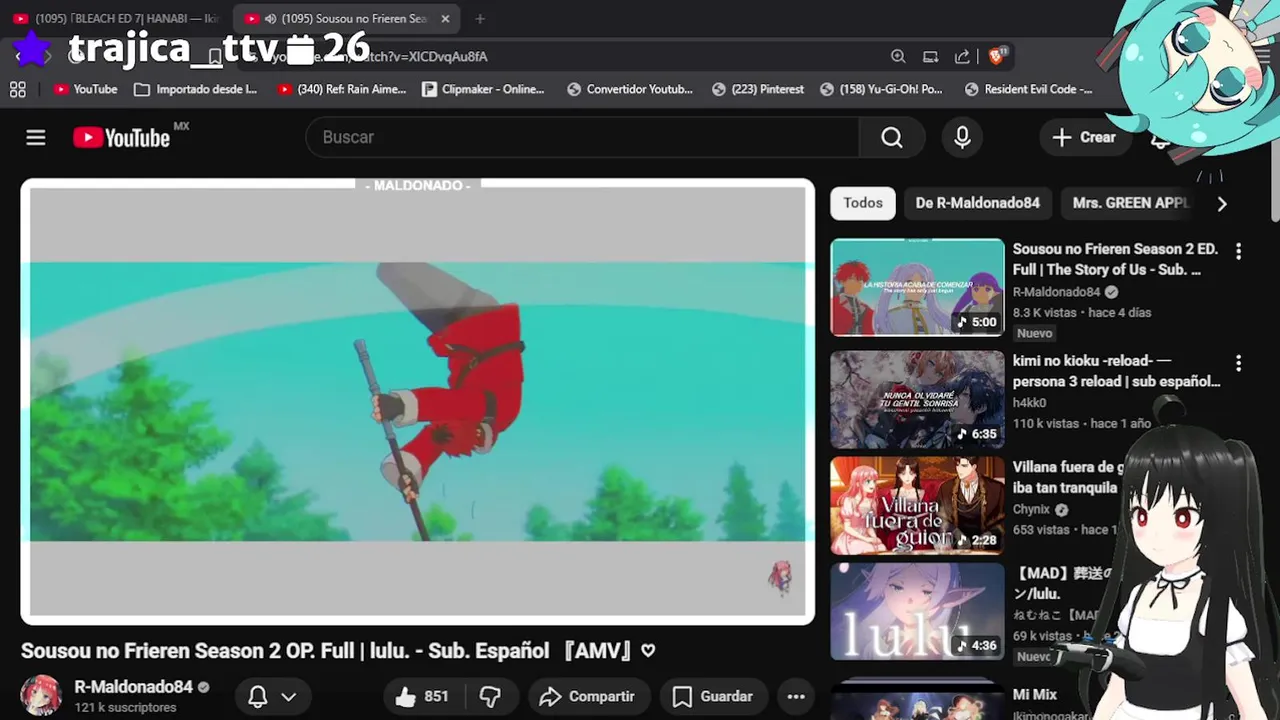Expand the notification bell dropdown arrow
Screen dimensions: 1280x720
289,697
